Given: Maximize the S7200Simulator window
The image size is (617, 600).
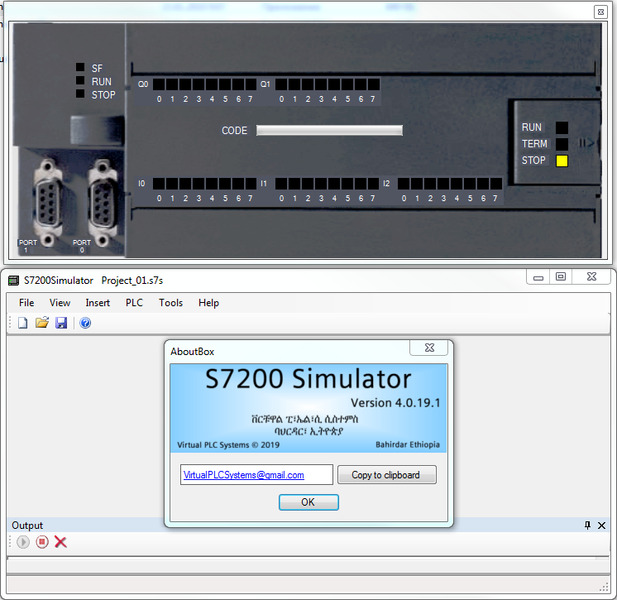Looking at the screenshot, I should click(x=561, y=277).
